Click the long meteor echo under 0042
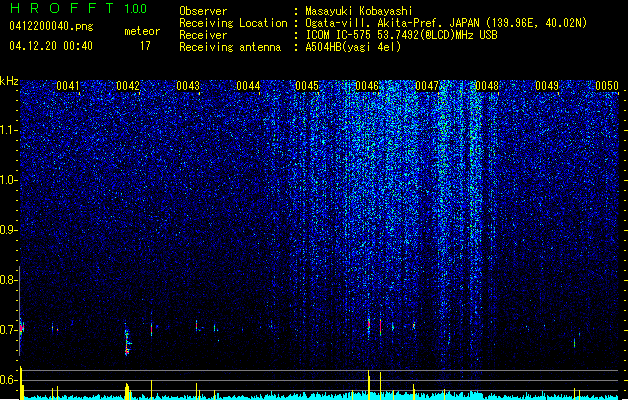629x400 pixels. click(127, 339)
